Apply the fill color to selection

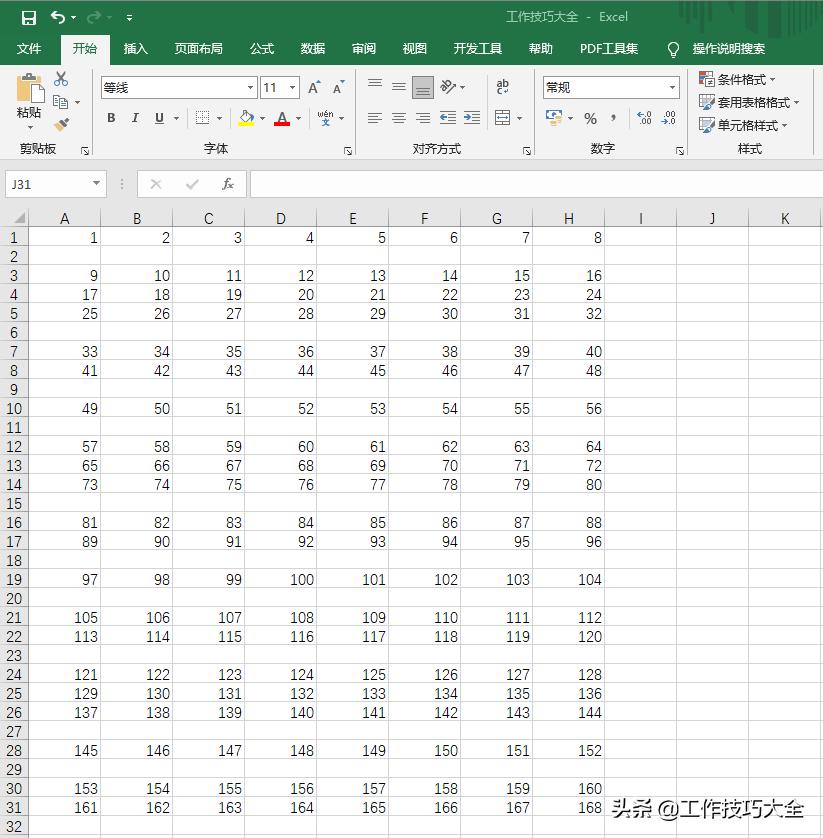pos(246,118)
